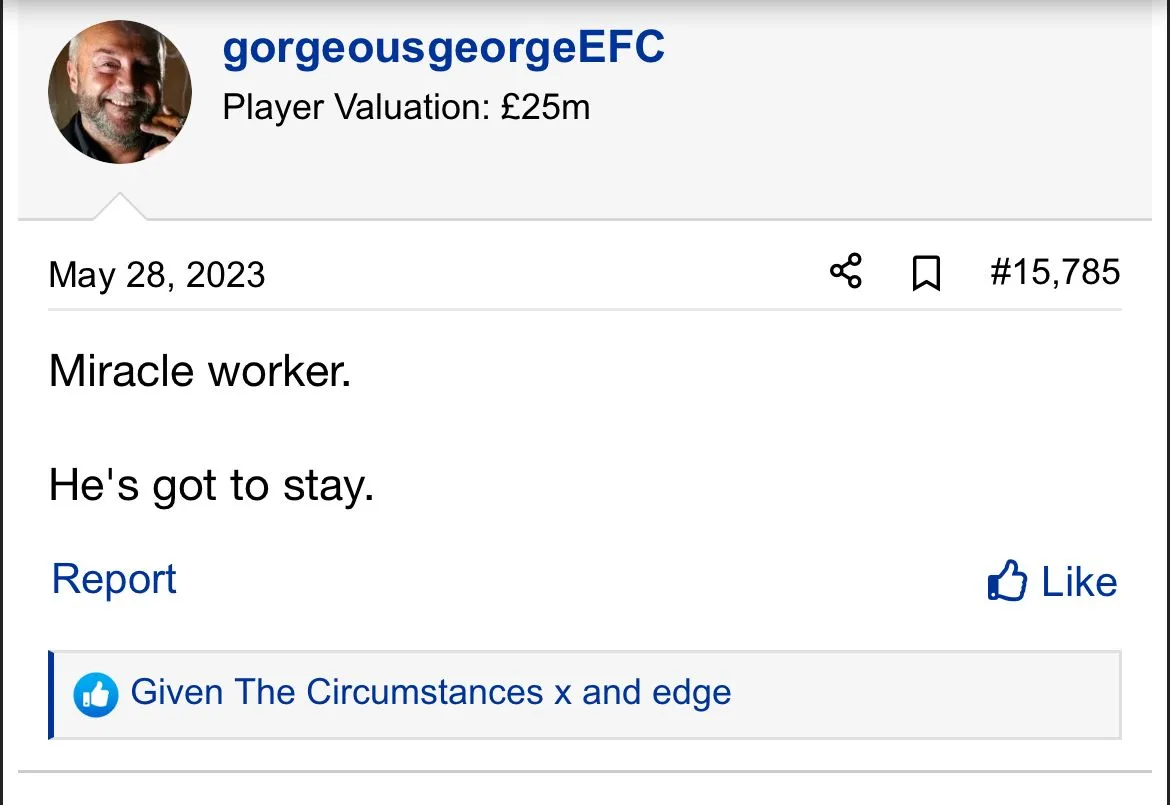The height and width of the screenshot is (805, 1170).
Task: Click the speech-bubble pointer below the avatar
Action: click(120, 207)
